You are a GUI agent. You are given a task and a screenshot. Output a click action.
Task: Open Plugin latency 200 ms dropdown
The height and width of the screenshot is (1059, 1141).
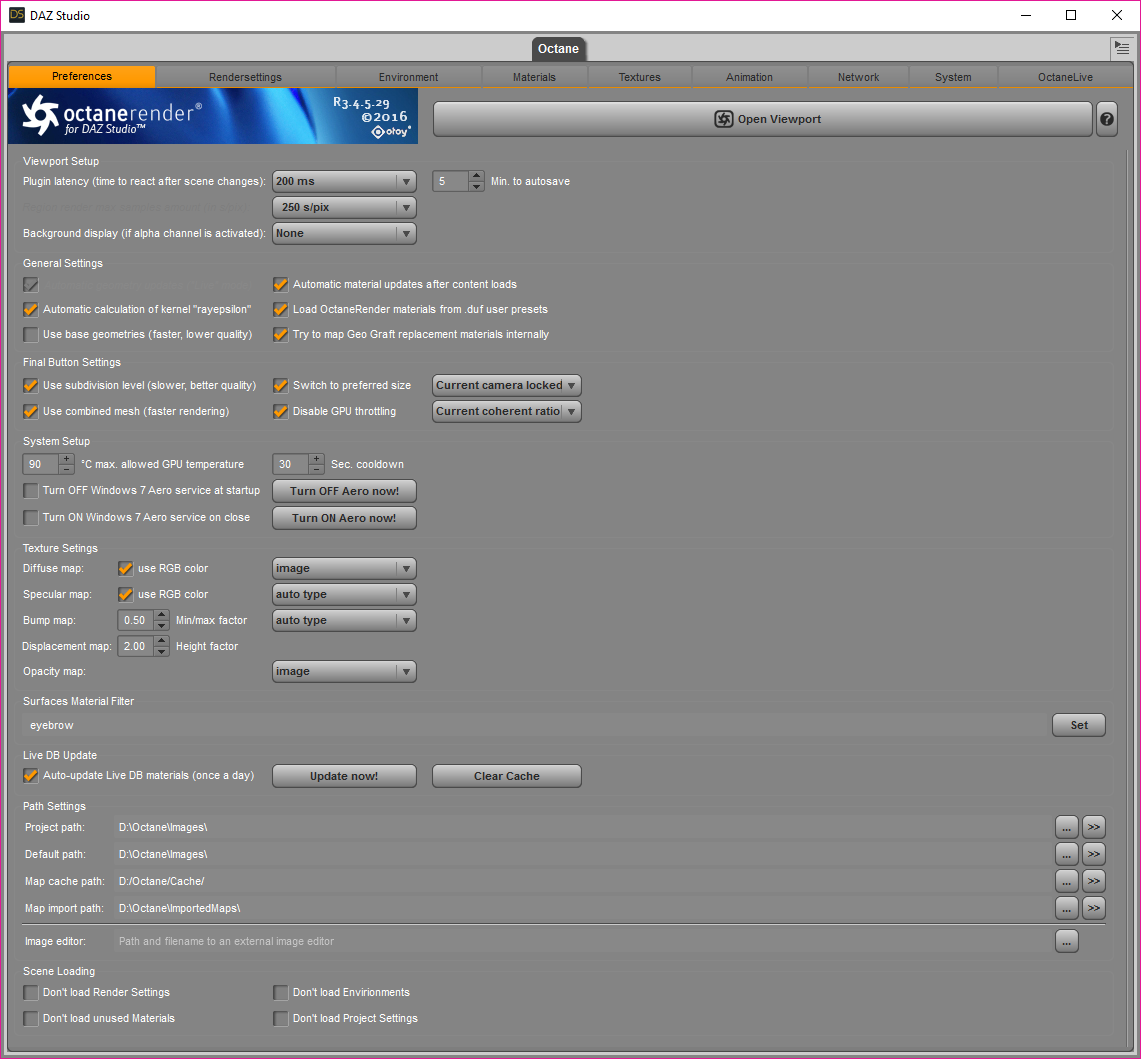(x=344, y=181)
